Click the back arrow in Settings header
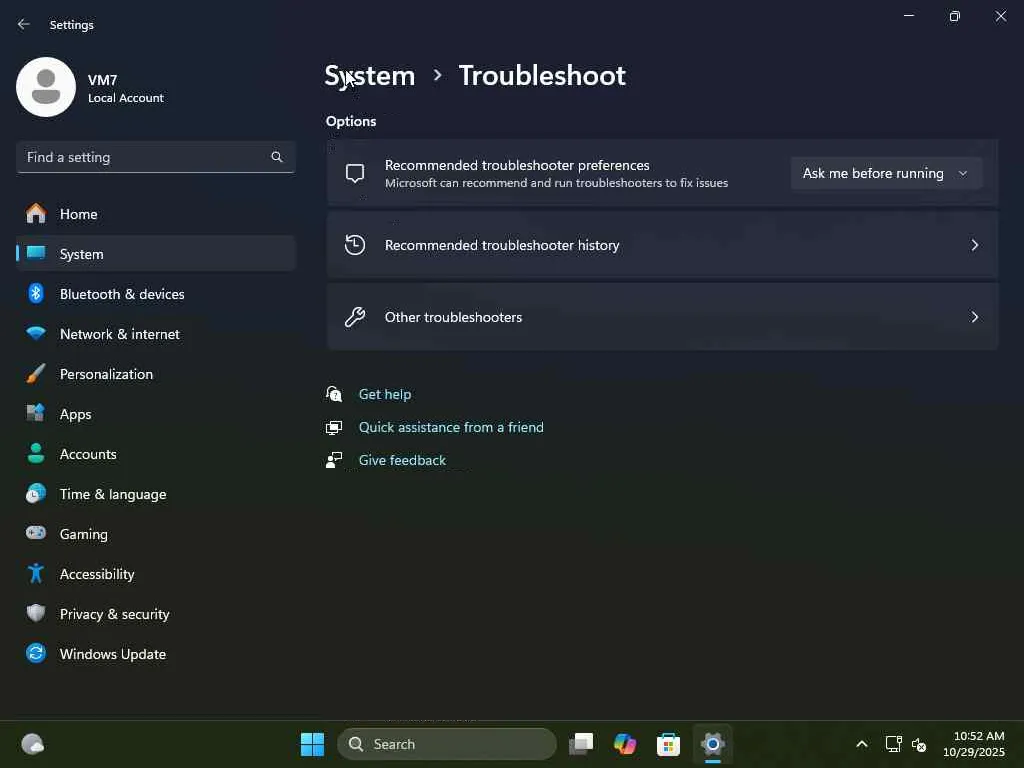 (24, 24)
